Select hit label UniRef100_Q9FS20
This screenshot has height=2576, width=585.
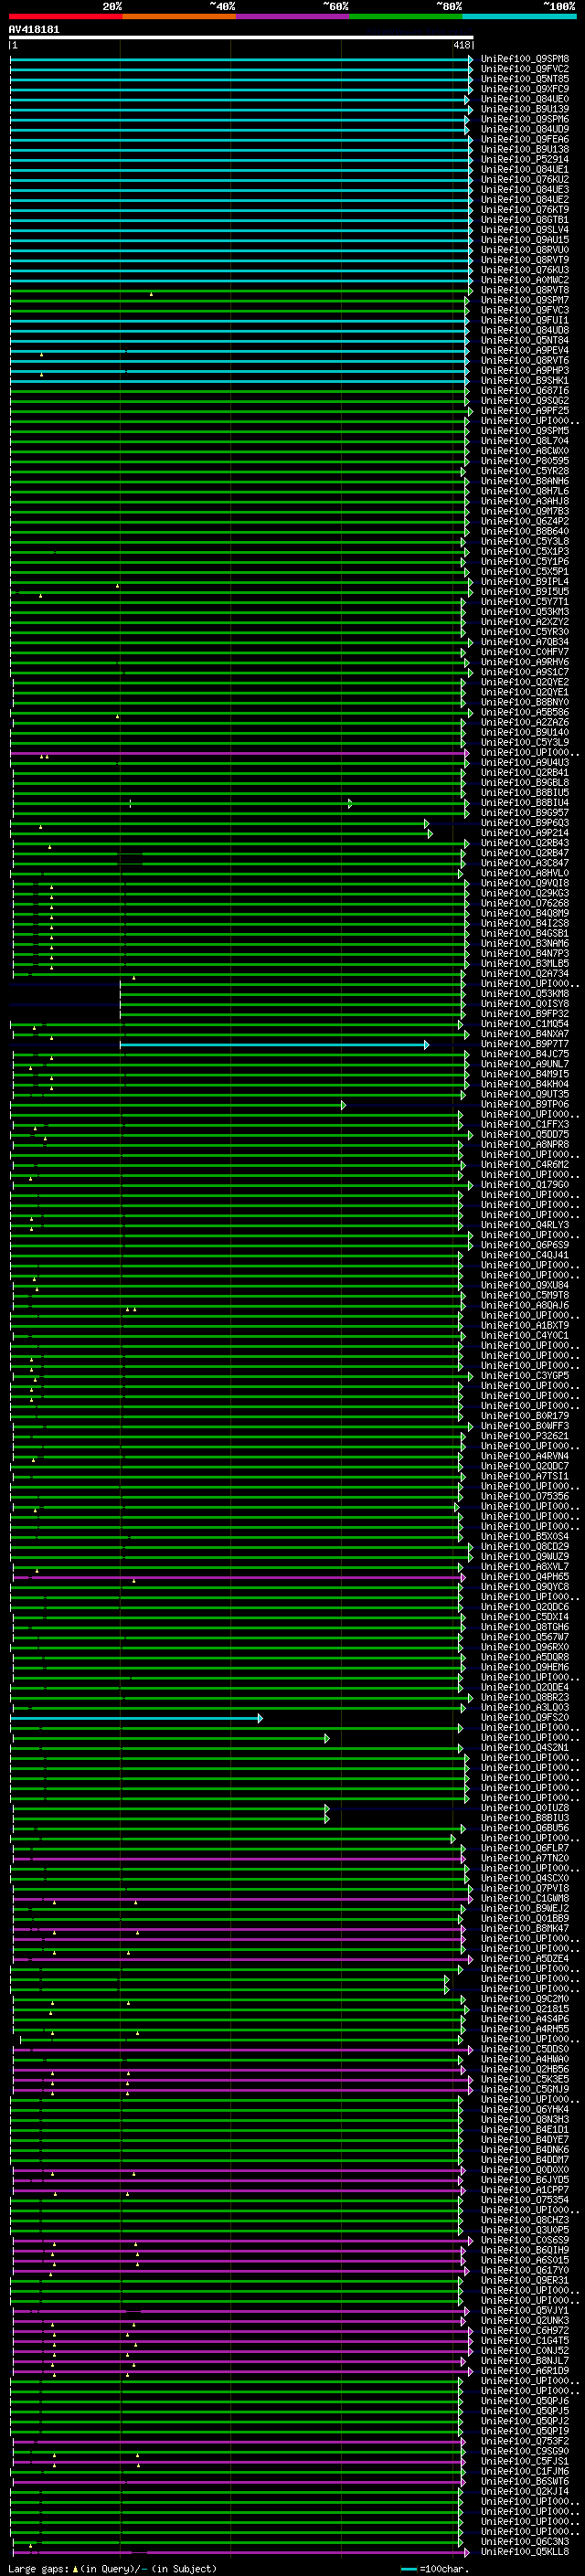click(x=525, y=1718)
